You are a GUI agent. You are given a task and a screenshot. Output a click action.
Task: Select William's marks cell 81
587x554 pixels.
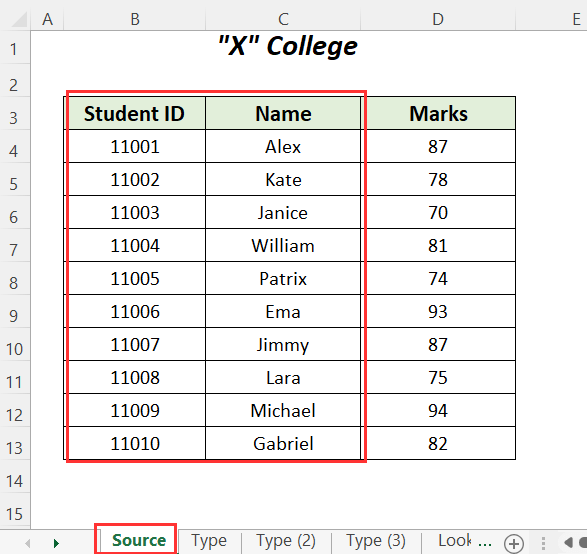click(438, 245)
